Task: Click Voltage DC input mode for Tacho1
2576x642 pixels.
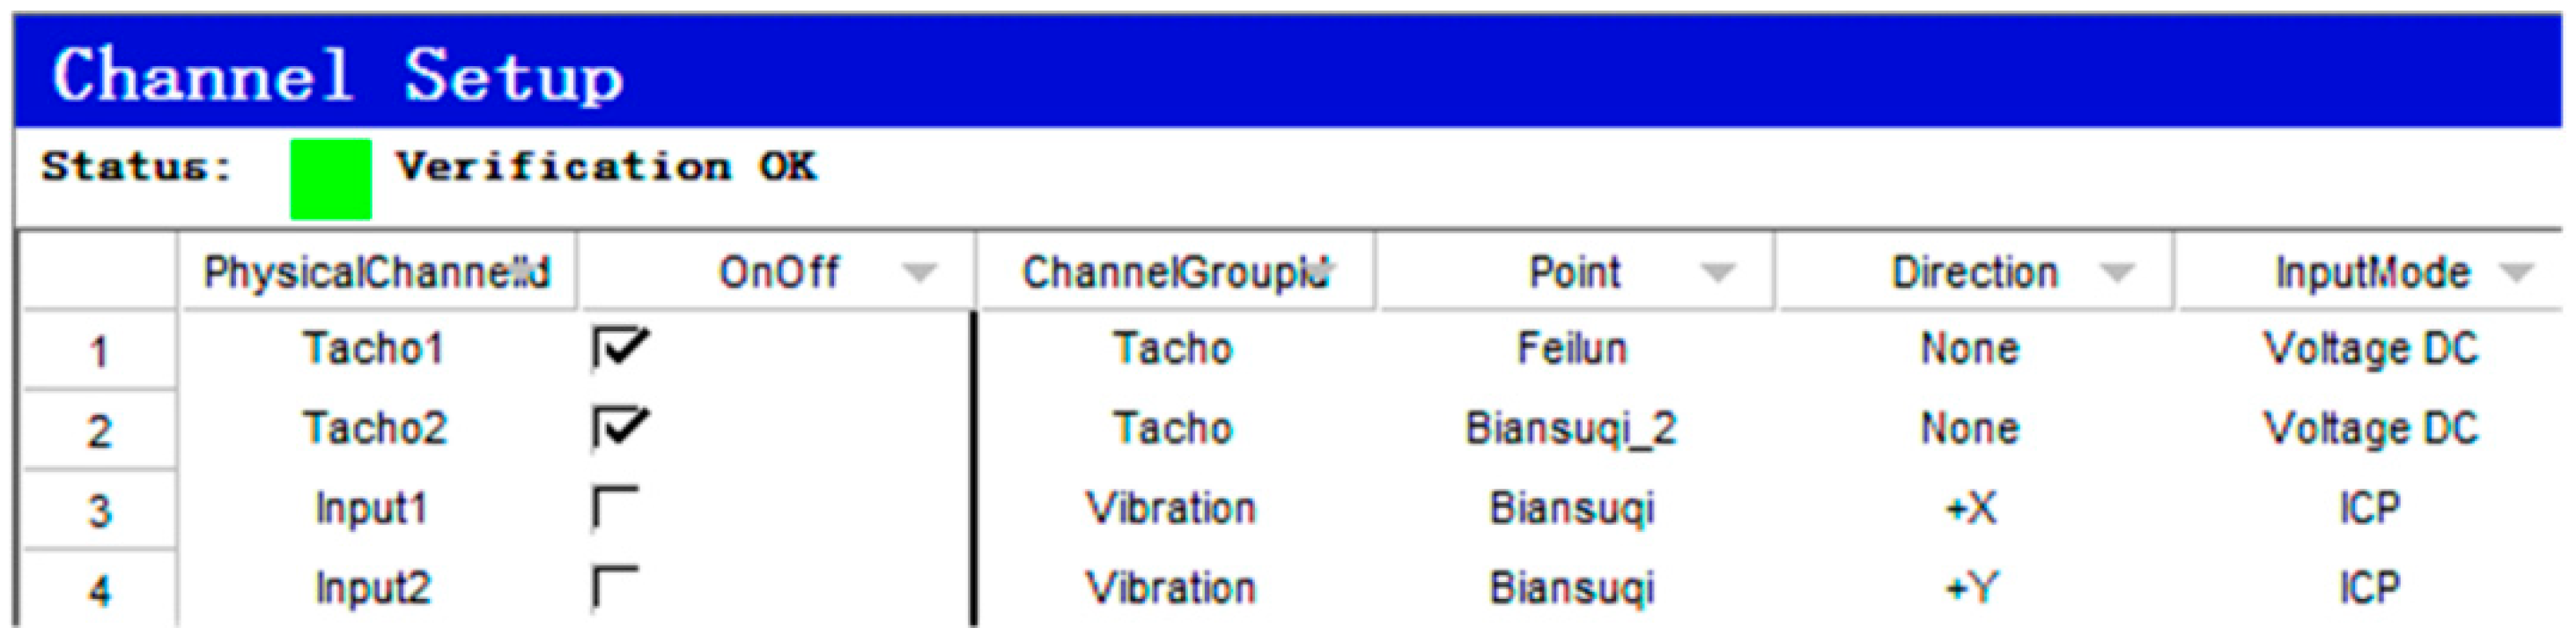Action: 2370,349
